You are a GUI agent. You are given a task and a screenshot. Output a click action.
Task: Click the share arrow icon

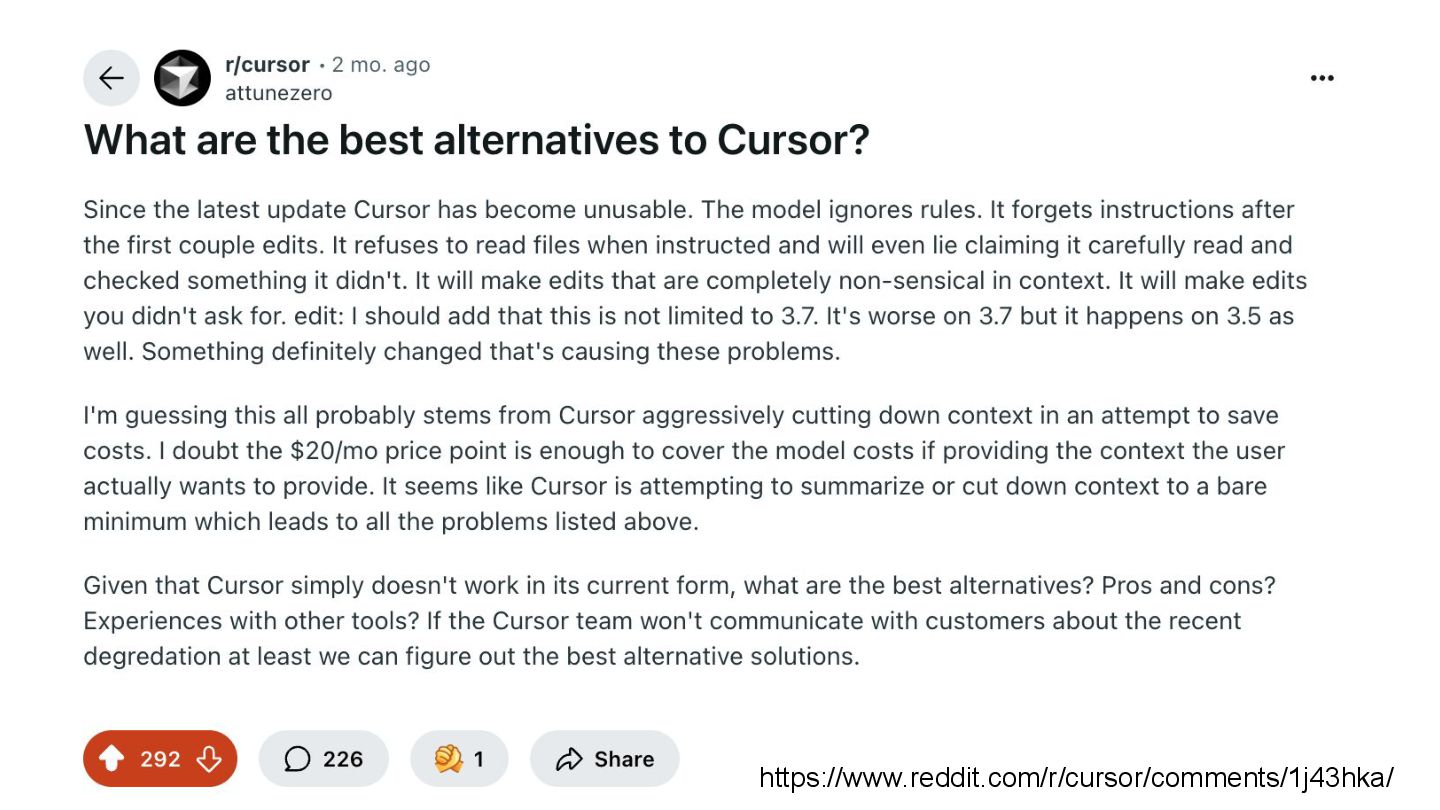coord(569,759)
